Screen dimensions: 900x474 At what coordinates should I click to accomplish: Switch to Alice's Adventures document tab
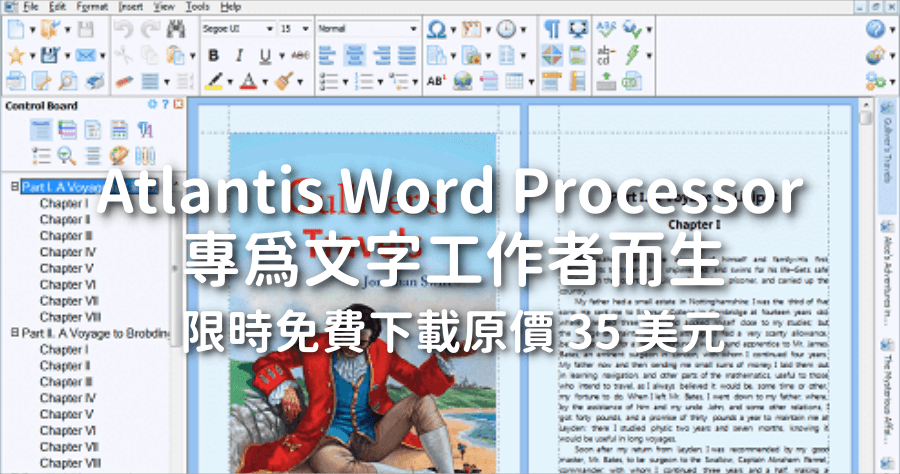[x=887, y=275]
